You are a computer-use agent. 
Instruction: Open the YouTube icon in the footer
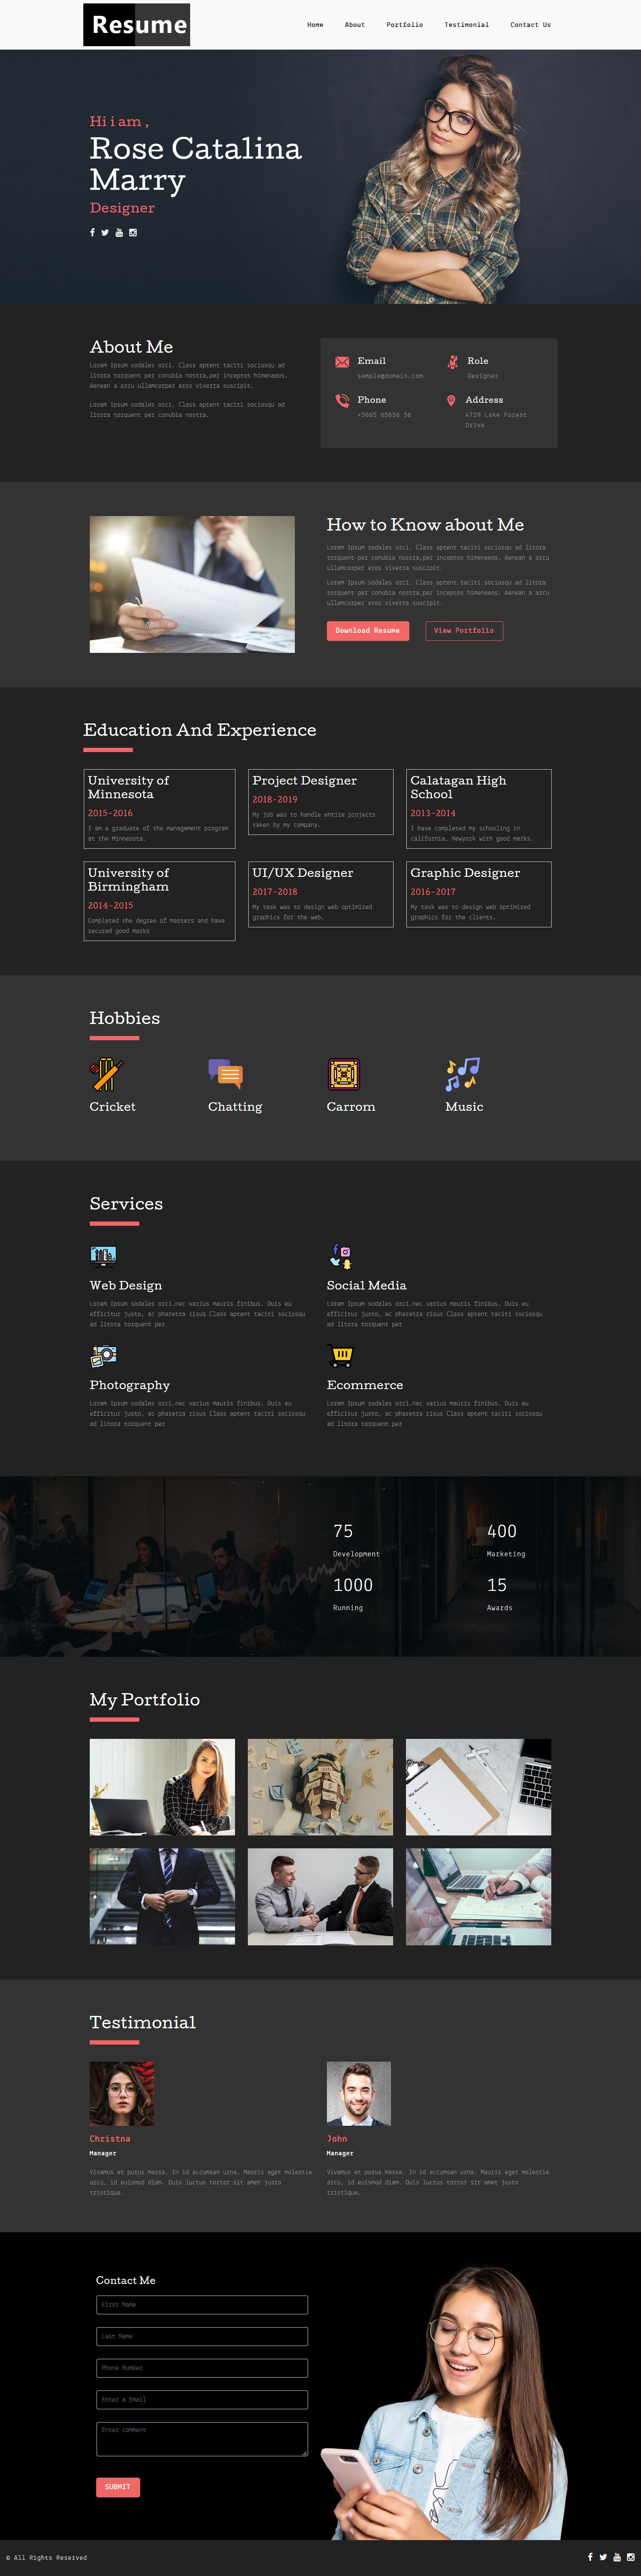click(x=617, y=2557)
